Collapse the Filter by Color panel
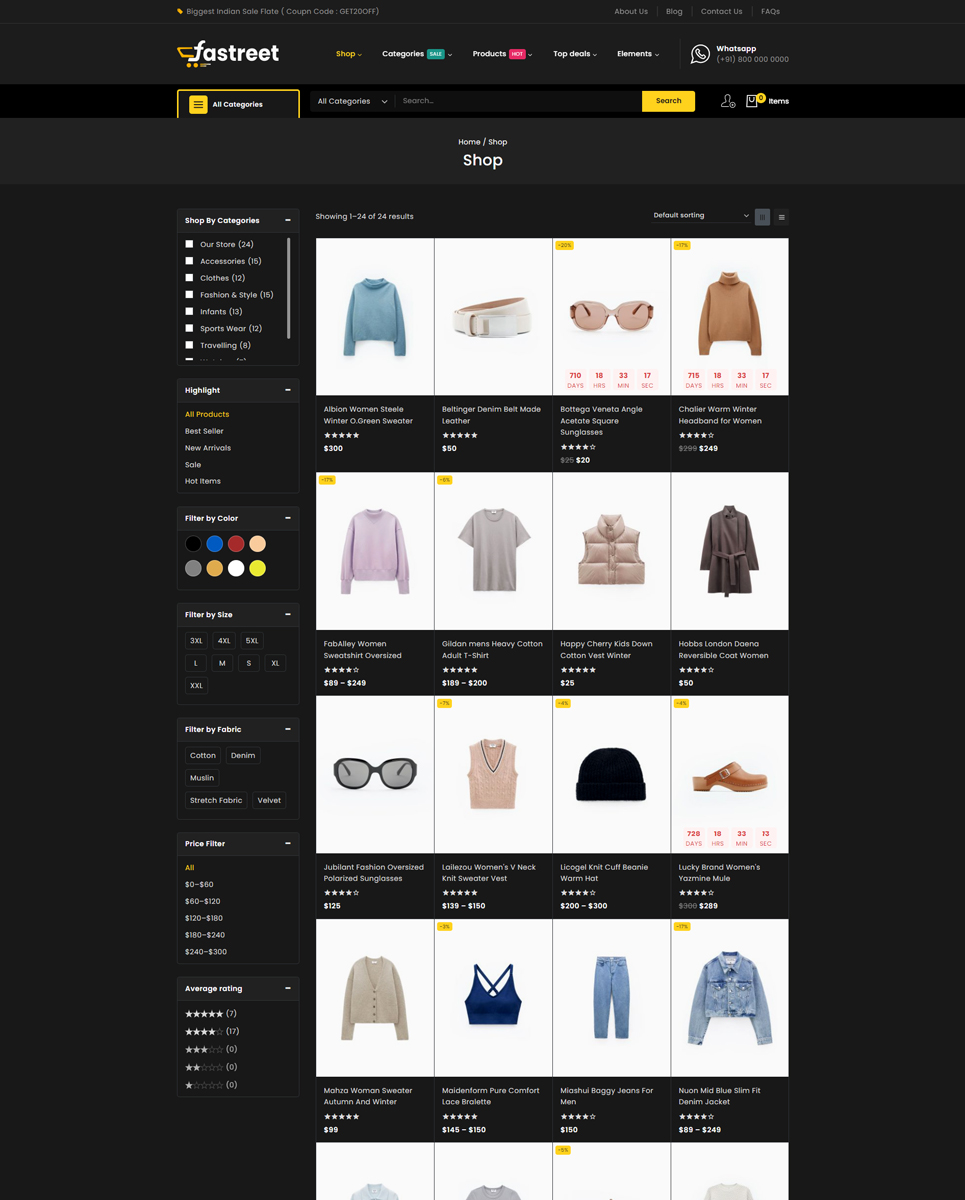Image resolution: width=965 pixels, height=1200 pixels. (x=288, y=518)
